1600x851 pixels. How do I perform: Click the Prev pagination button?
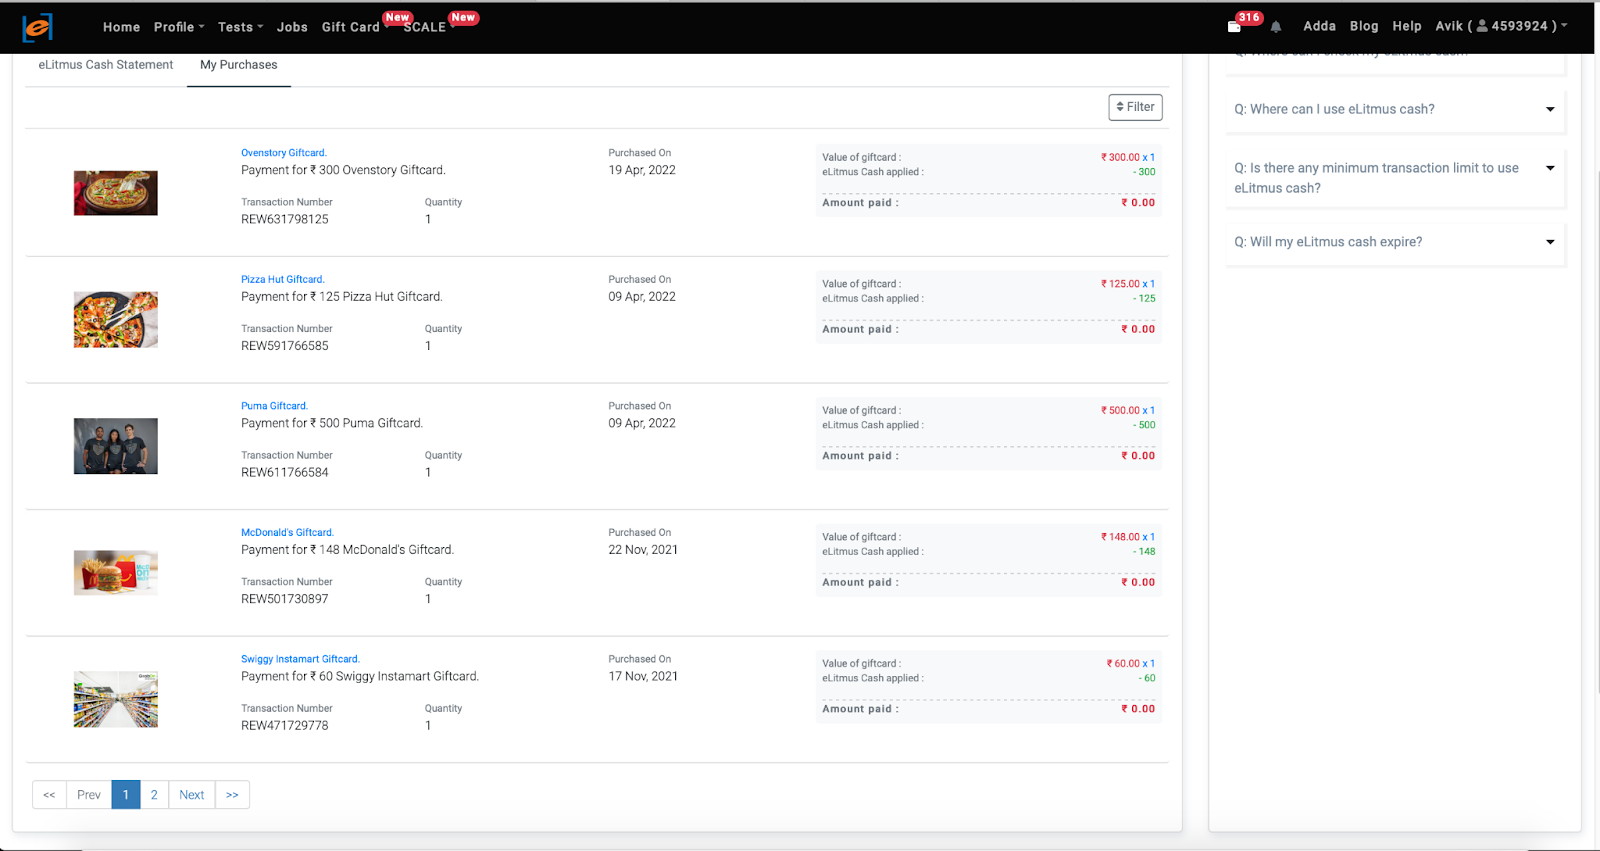pos(89,795)
